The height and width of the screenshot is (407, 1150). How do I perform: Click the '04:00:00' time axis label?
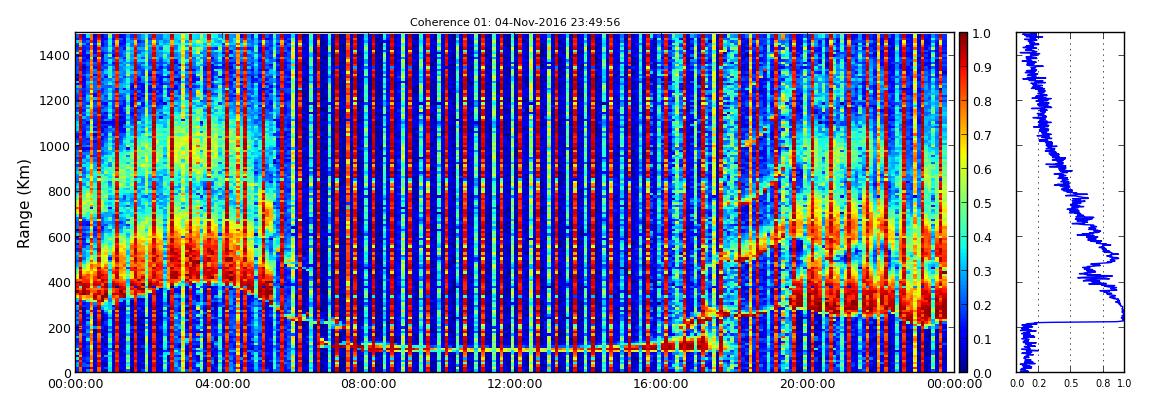point(220,384)
